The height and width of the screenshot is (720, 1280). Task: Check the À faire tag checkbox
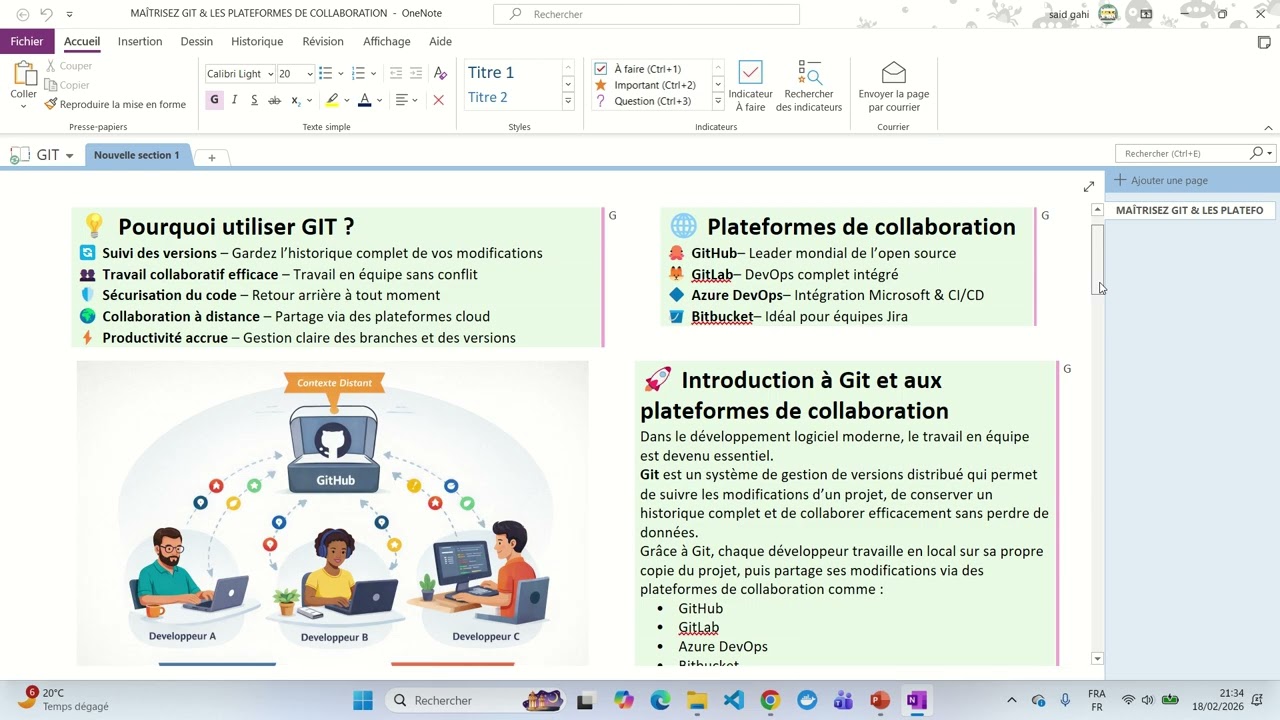[601, 69]
